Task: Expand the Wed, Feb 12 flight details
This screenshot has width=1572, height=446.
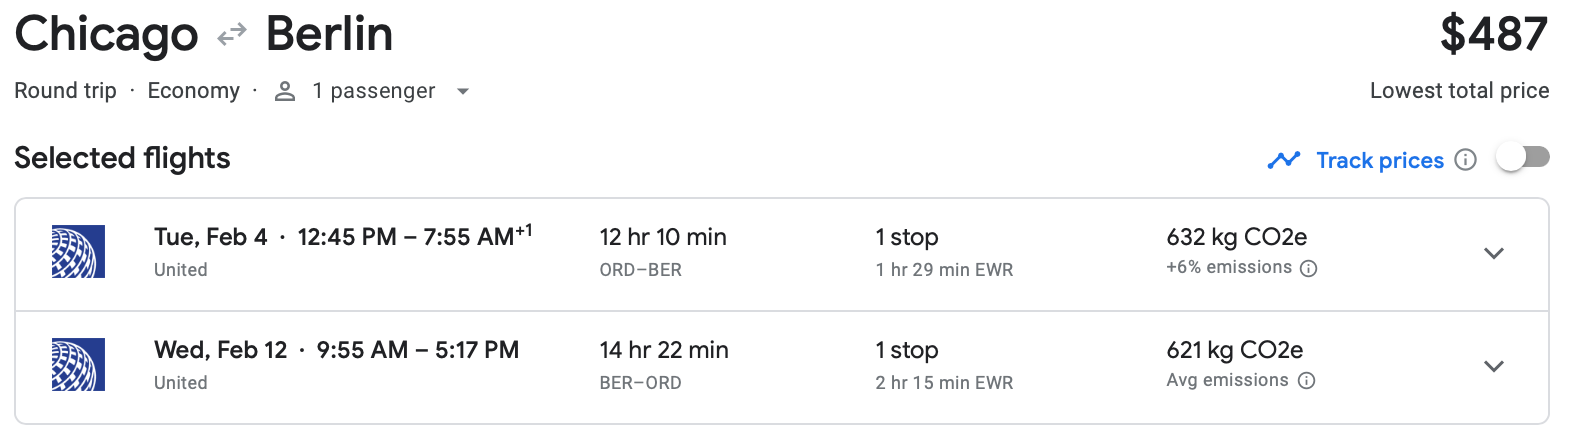Action: click(1493, 366)
